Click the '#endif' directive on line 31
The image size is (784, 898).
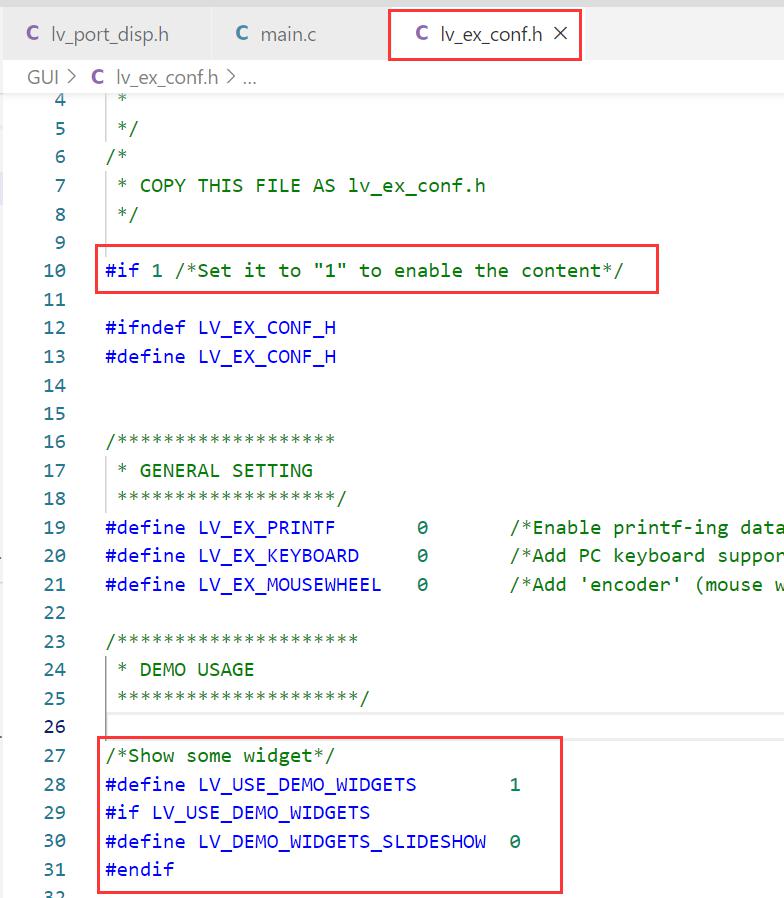(x=139, y=869)
